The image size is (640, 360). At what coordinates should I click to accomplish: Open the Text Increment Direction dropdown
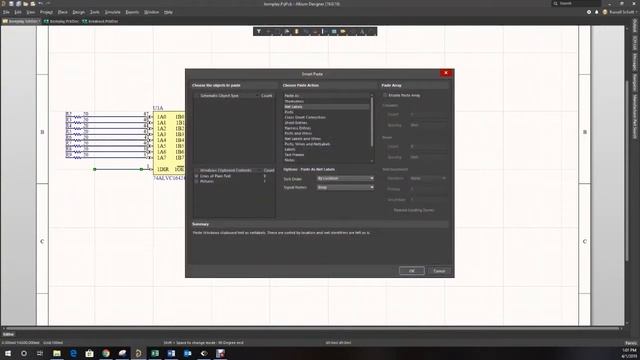(428, 178)
